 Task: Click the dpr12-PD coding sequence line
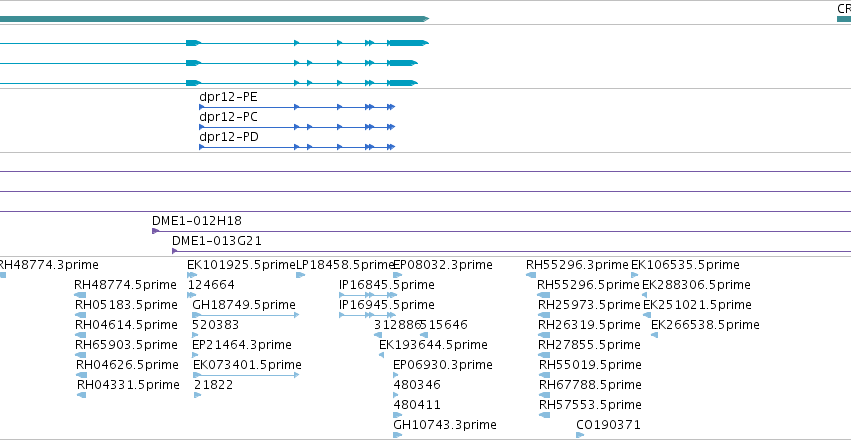297,147
